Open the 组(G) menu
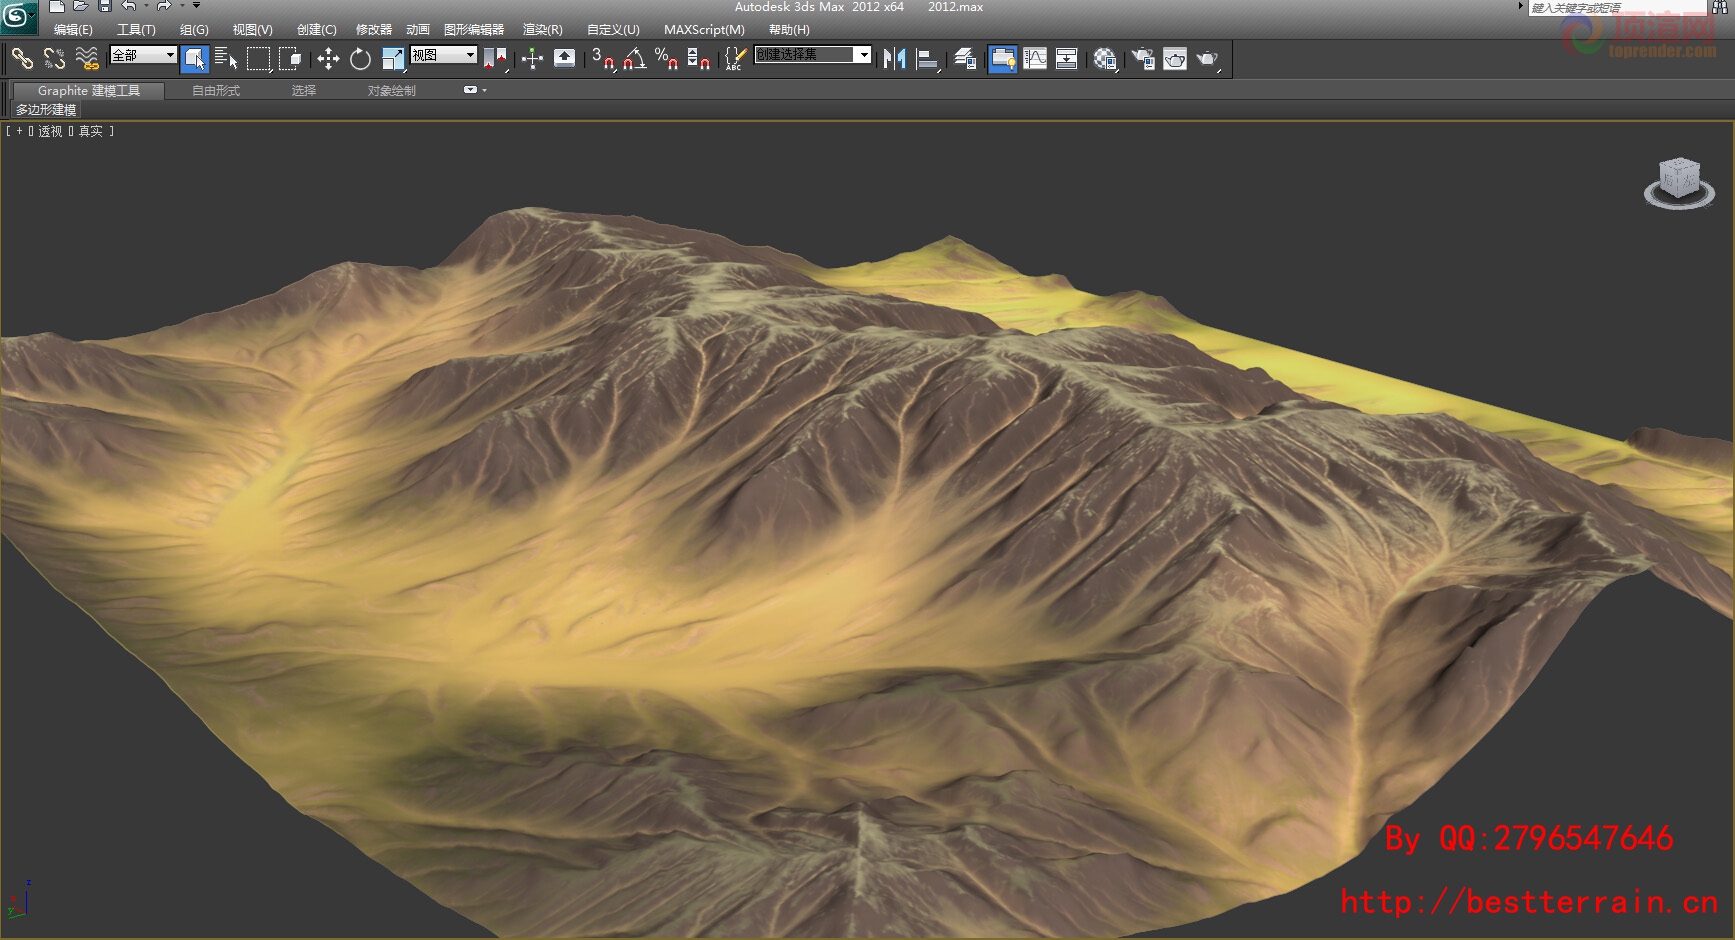The height and width of the screenshot is (940, 1735). click(194, 30)
